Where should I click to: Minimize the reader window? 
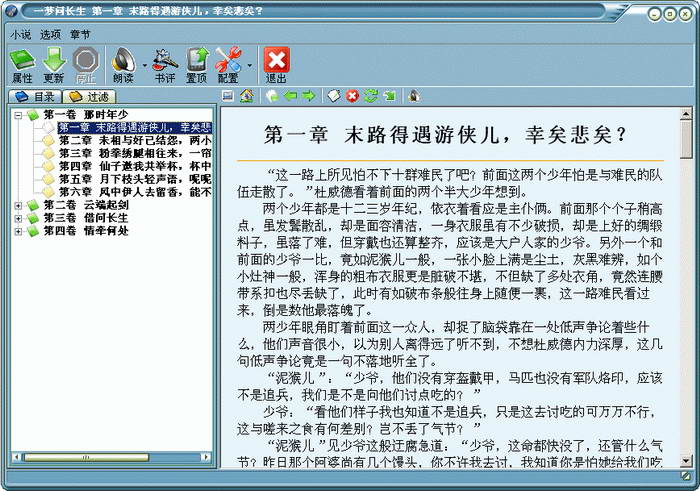click(x=654, y=14)
